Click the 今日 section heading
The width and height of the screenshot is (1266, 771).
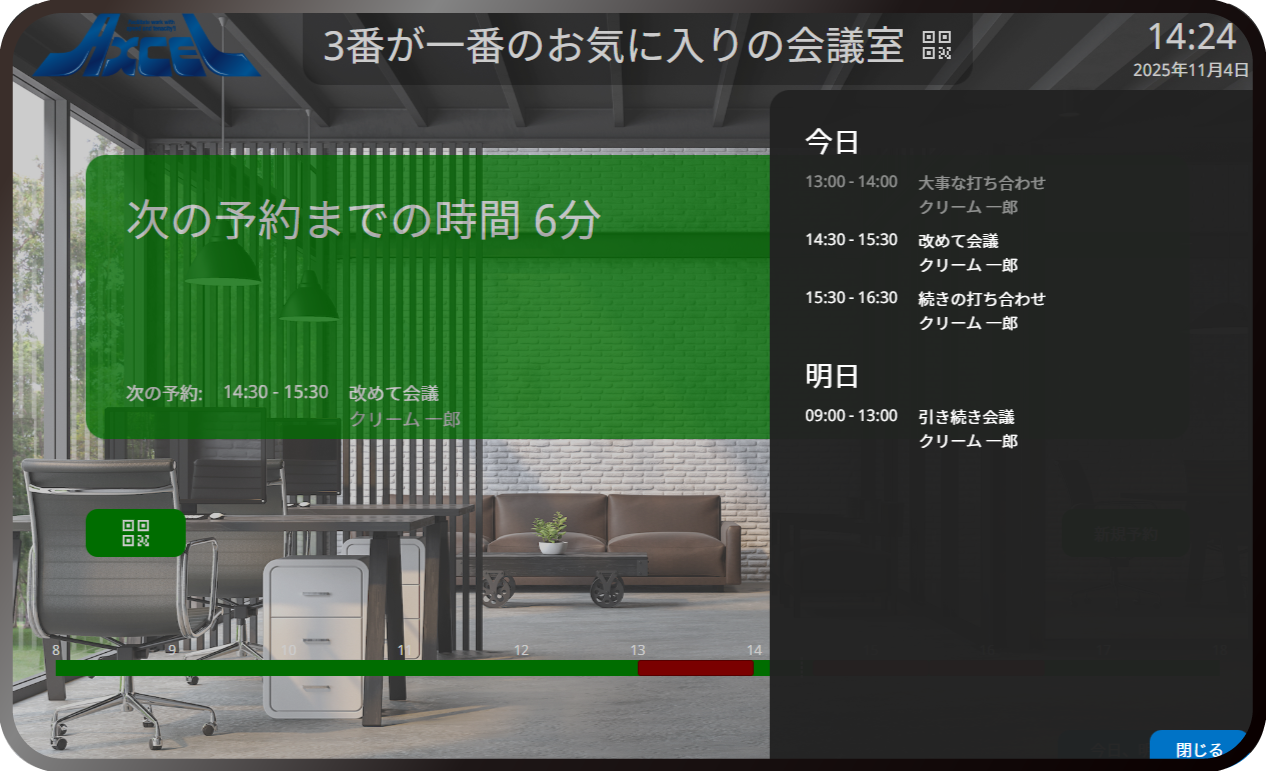tap(832, 142)
